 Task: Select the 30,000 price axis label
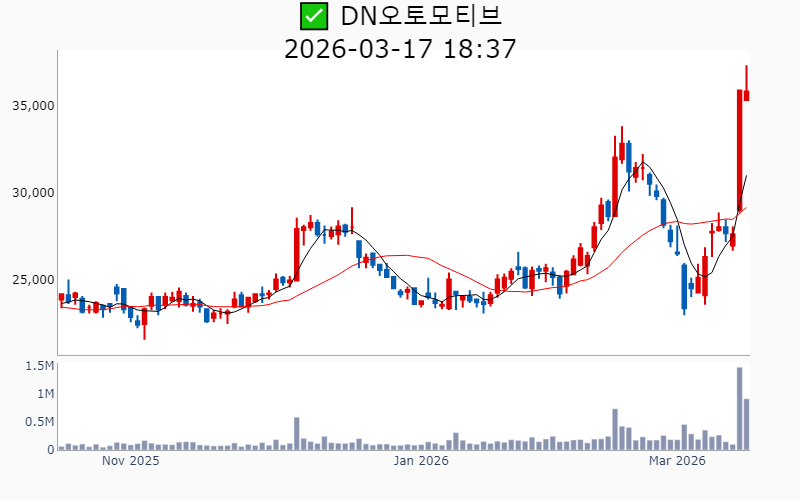click(x=32, y=192)
